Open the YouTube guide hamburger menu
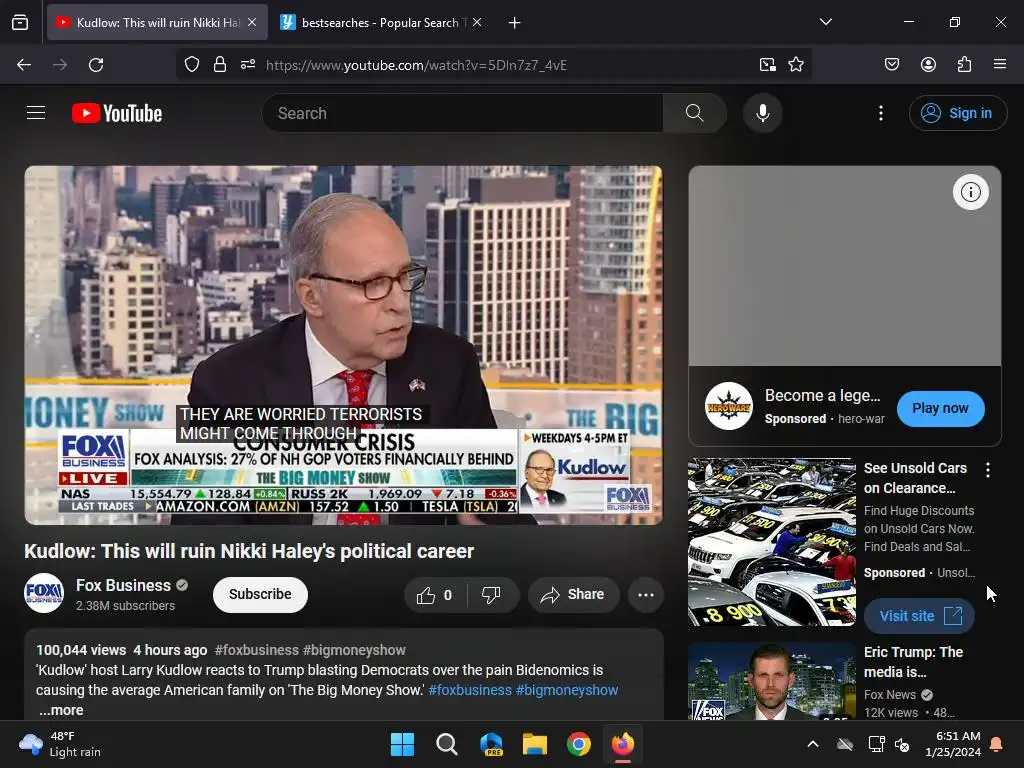1024x768 pixels. 36,113
